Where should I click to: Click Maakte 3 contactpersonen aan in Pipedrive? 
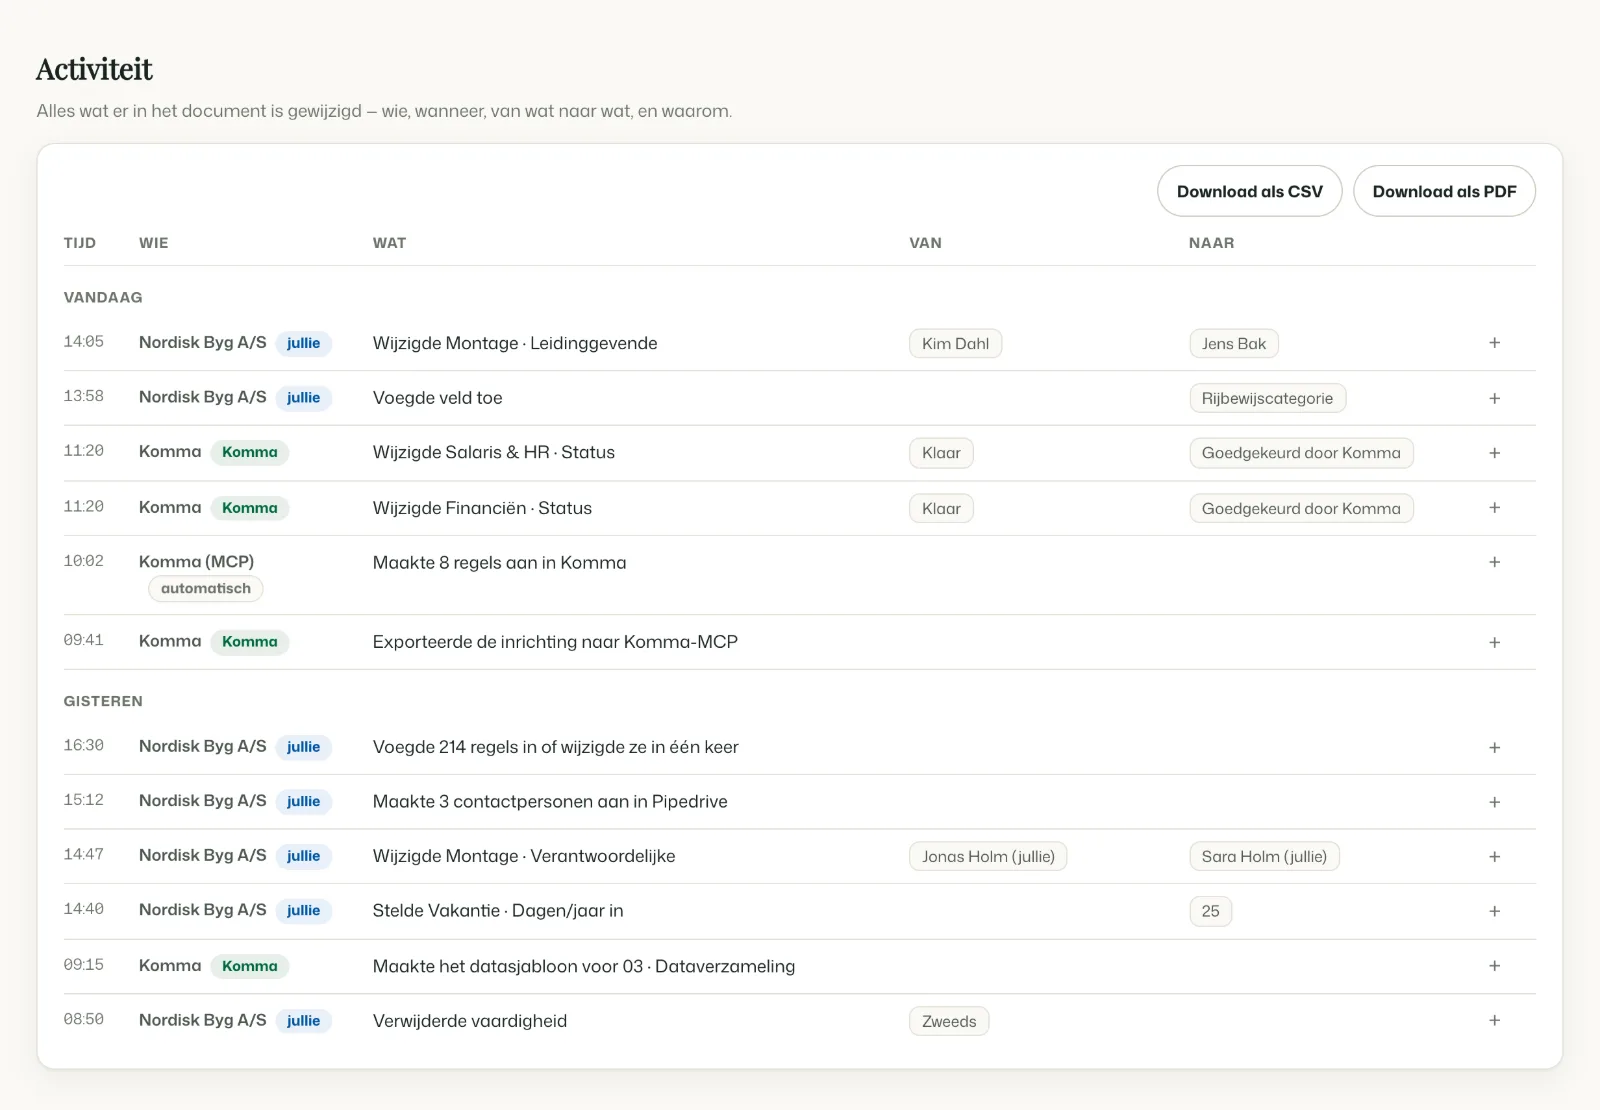[550, 802]
